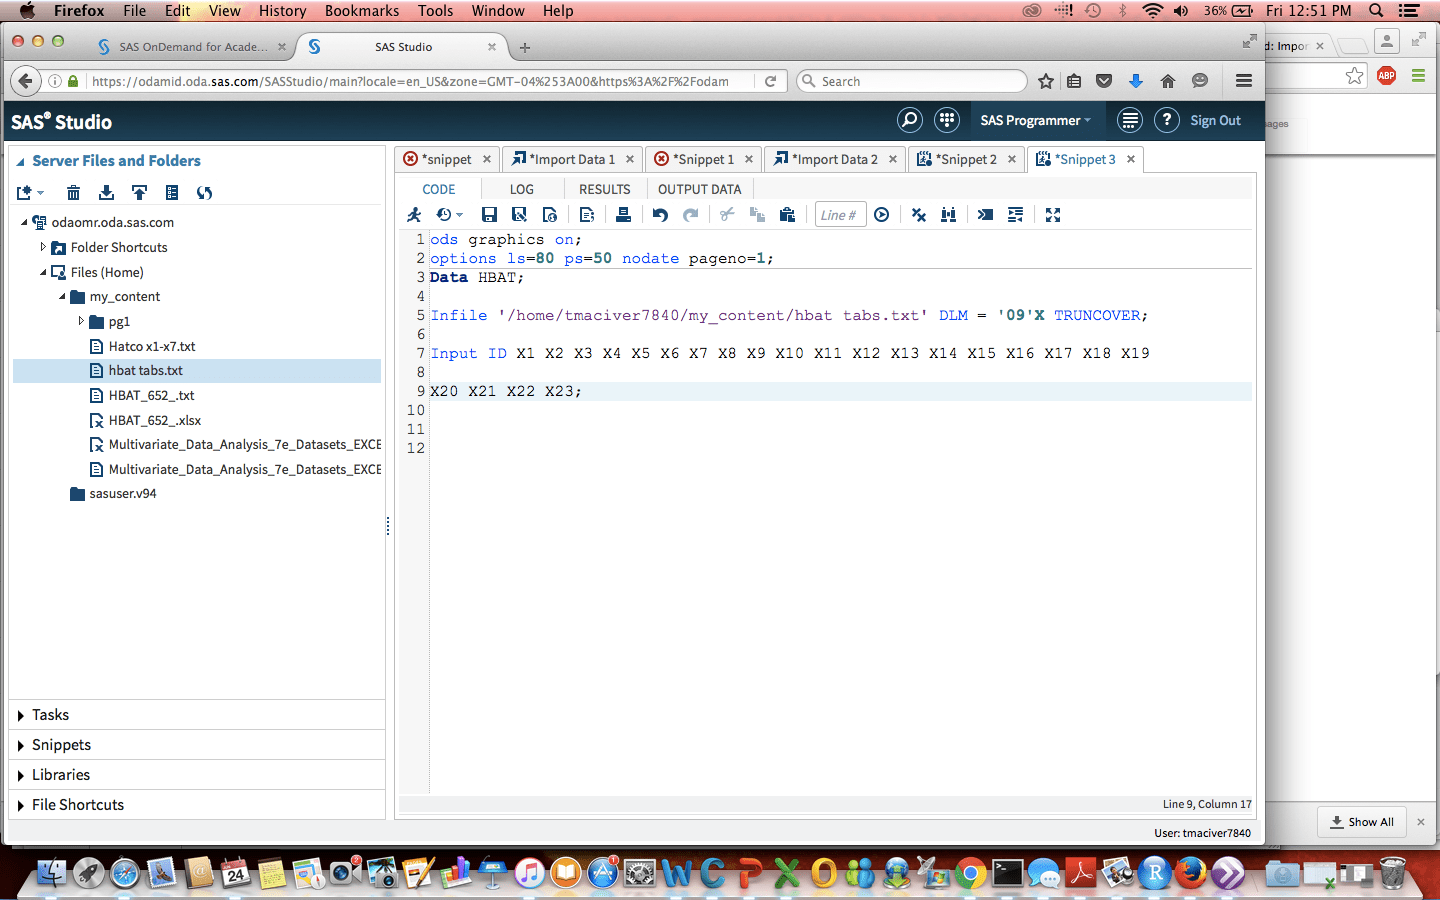Image resolution: width=1440 pixels, height=900 pixels.
Task: Run the SAS program
Action: (x=414, y=214)
